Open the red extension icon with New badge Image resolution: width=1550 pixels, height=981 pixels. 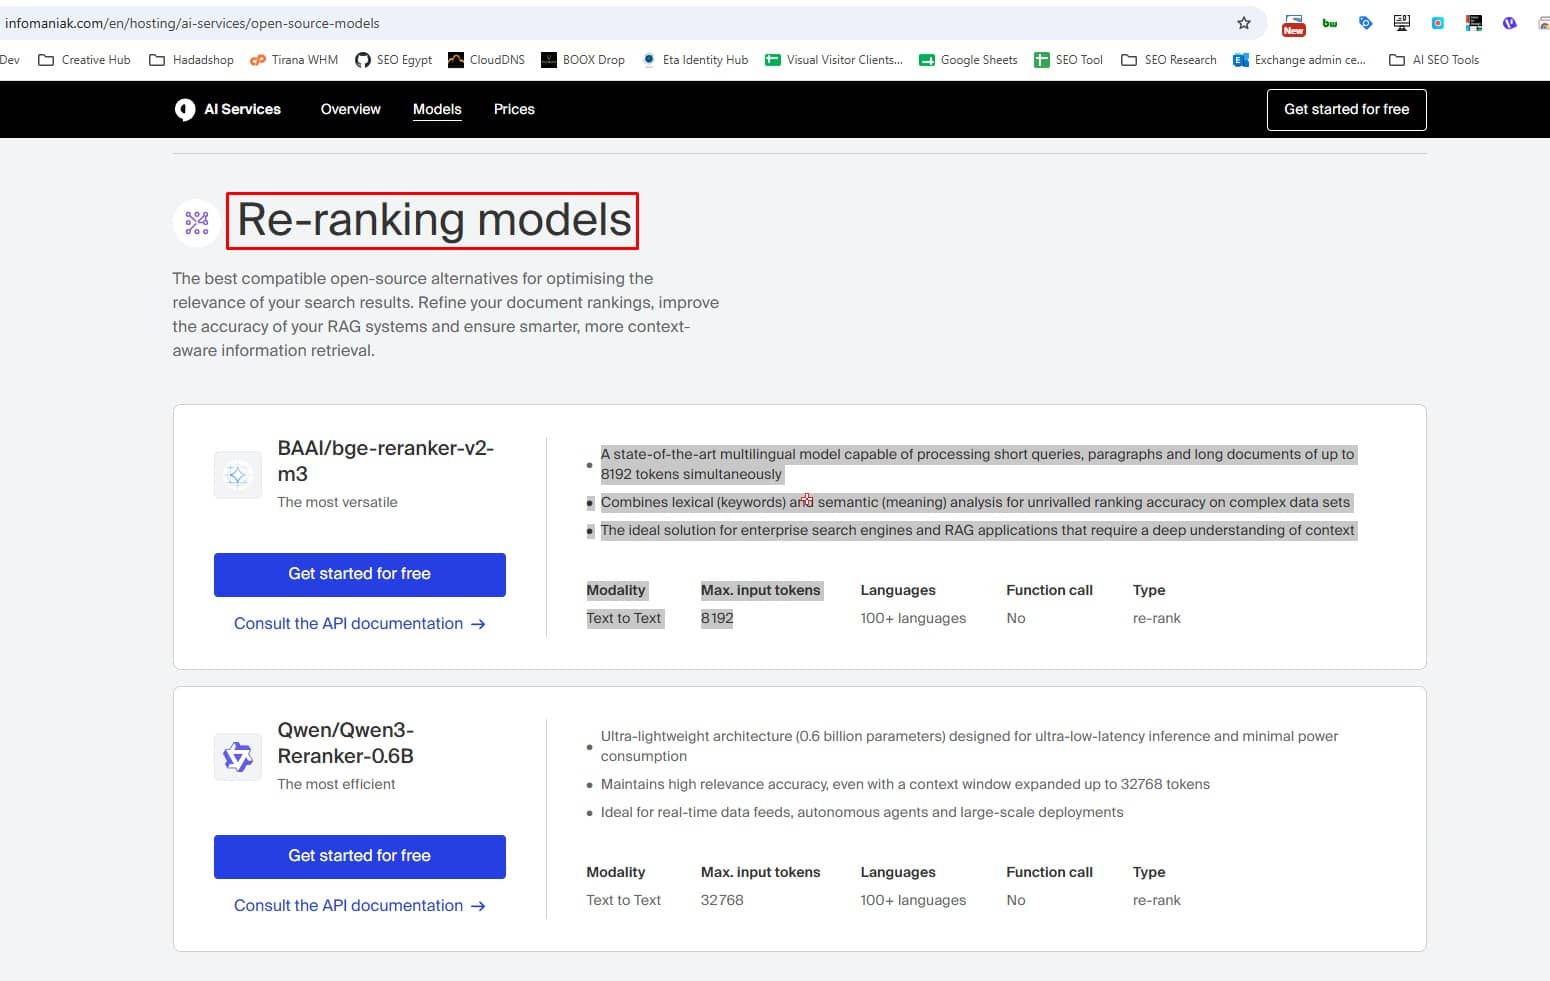point(1294,24)
